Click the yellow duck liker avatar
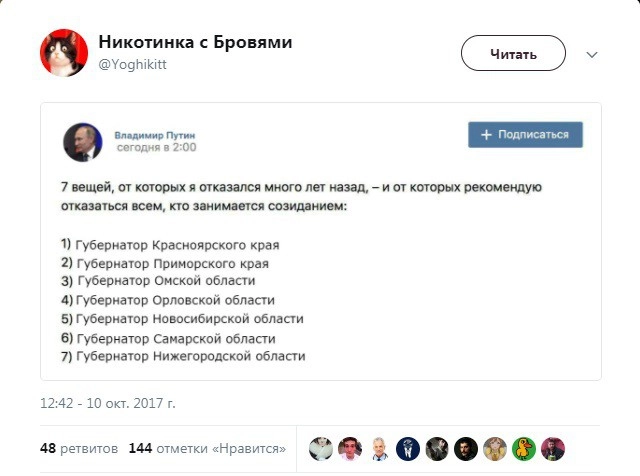640x476 pixels. 524,448
